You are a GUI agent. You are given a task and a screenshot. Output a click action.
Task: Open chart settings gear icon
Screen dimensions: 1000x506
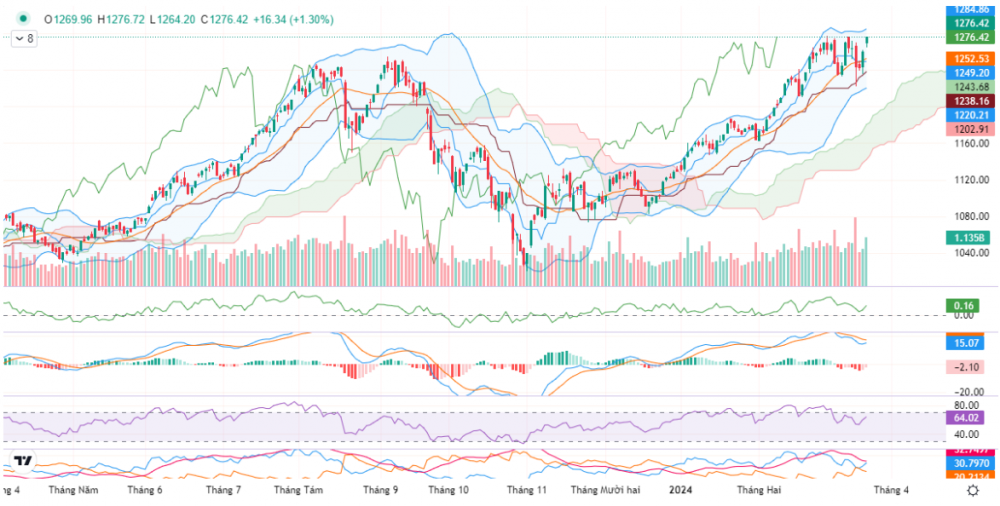point(972,490)
